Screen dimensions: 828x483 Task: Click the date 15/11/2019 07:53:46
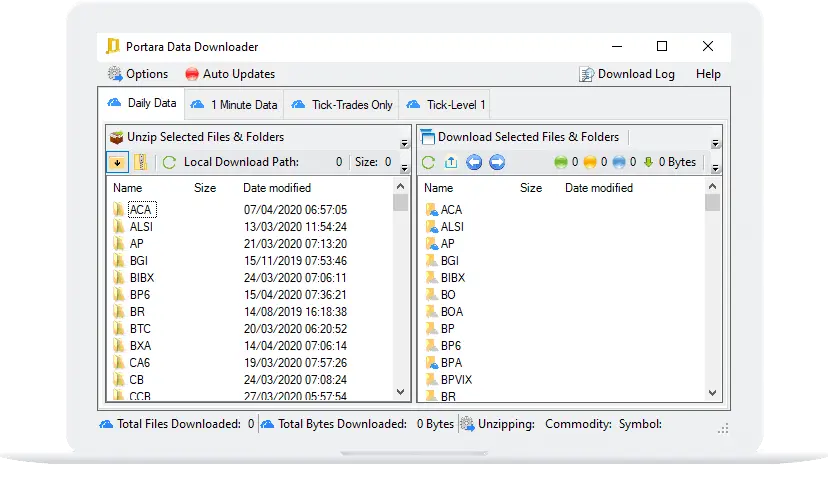[295, 261]
